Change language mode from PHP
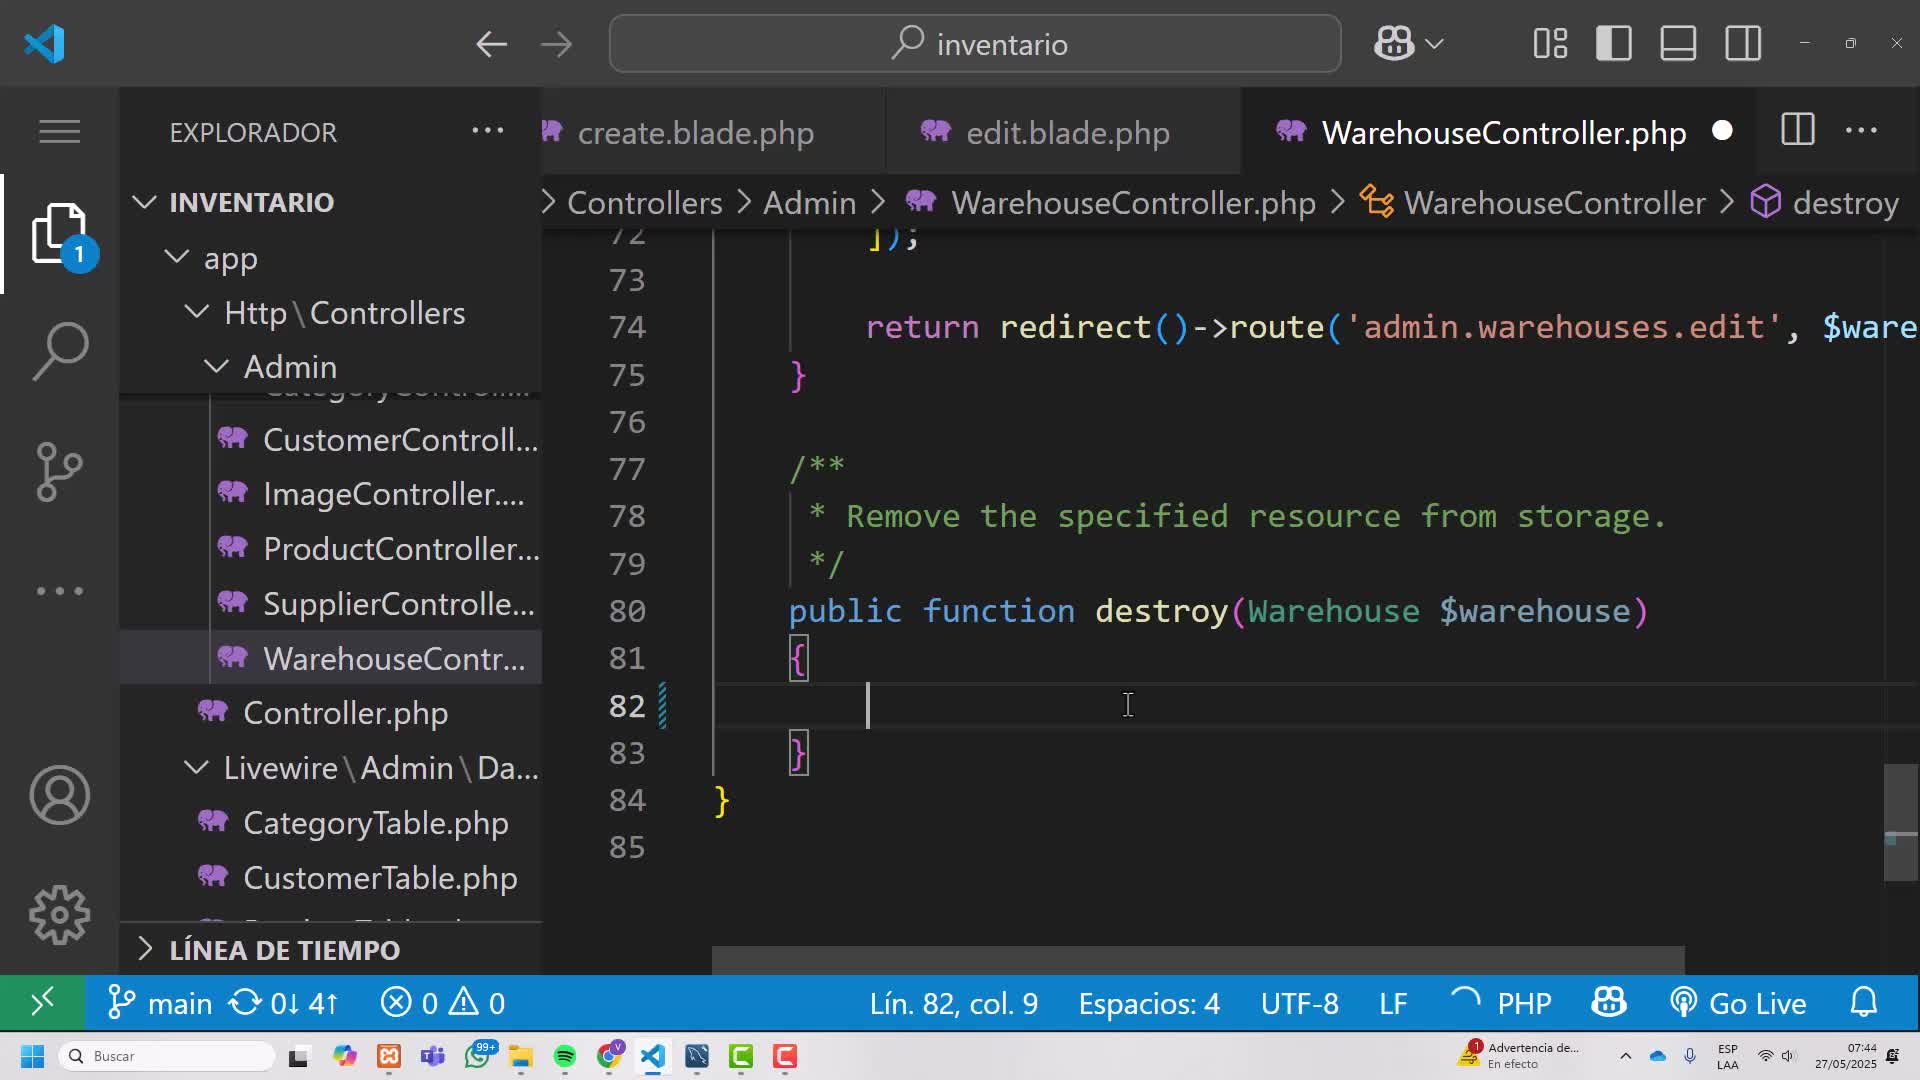Screen dimensions: 1920x1080 (x=1524, y=1003)
